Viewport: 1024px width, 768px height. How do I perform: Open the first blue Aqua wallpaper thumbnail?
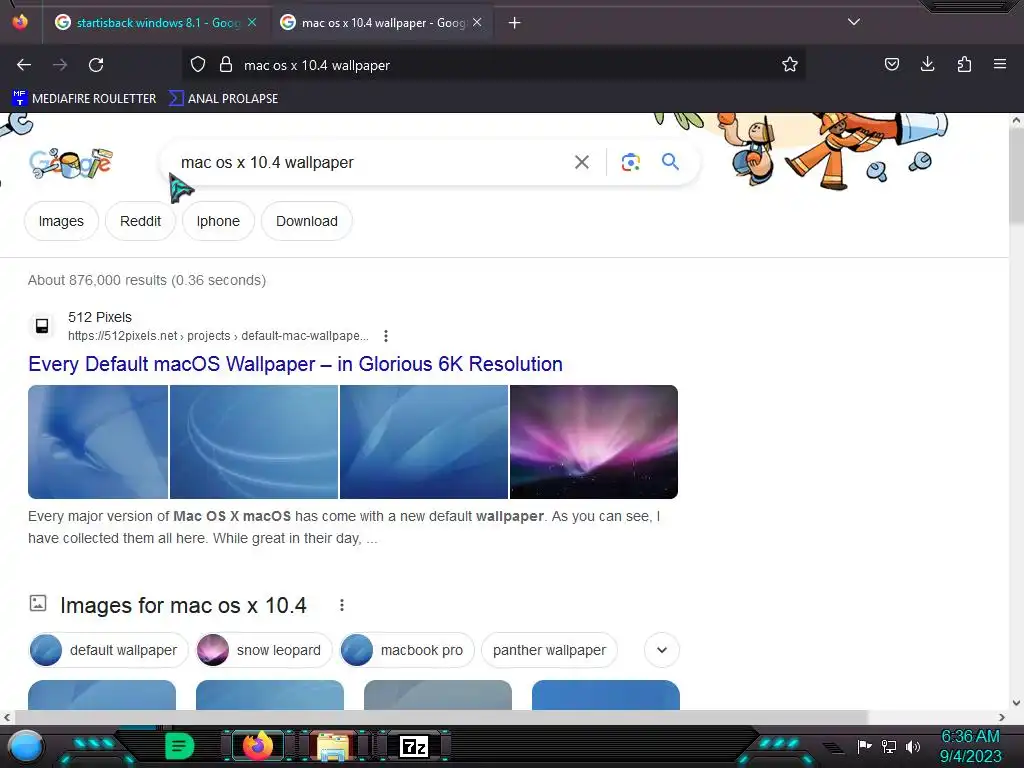click(x=98, y=442)
